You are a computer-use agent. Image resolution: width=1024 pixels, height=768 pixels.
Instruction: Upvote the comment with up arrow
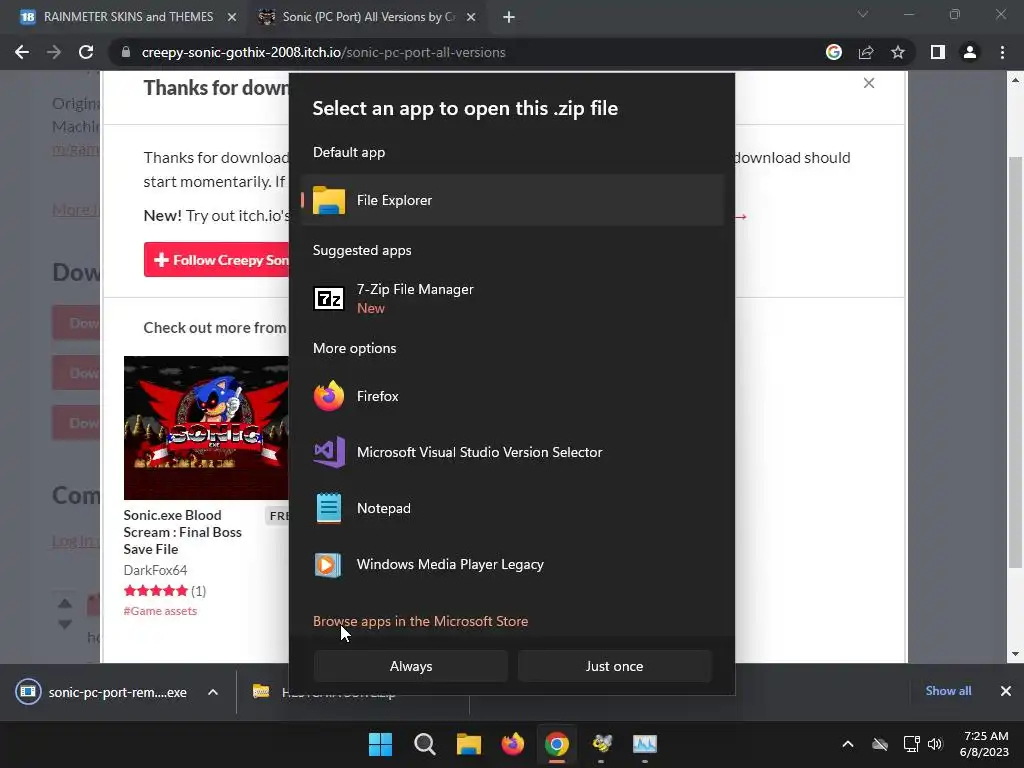tap(65, 603)
